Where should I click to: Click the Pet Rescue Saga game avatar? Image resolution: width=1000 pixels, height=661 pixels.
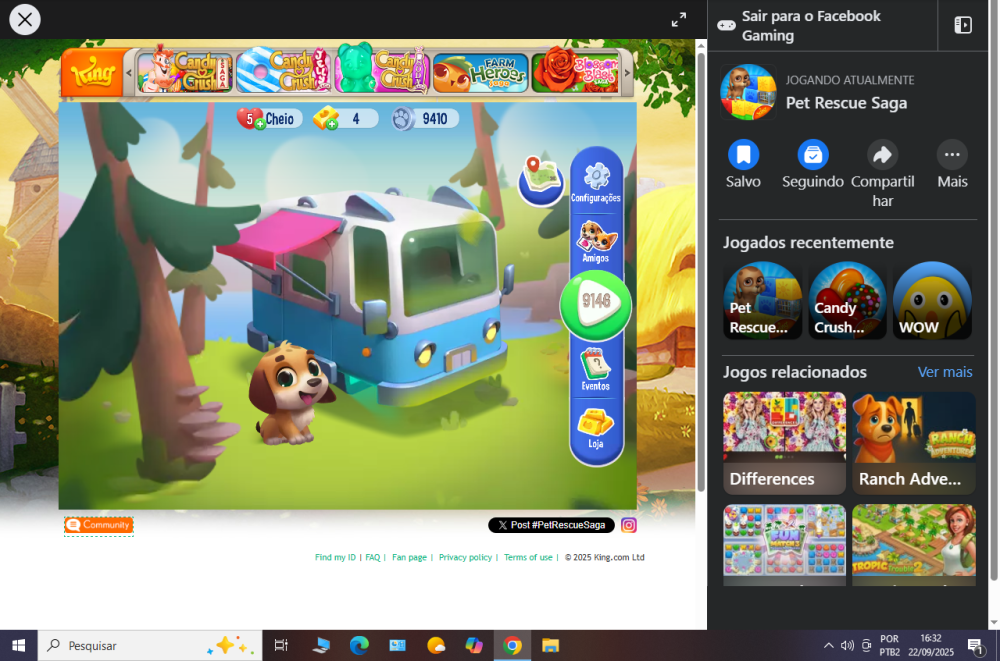(748, 92)
